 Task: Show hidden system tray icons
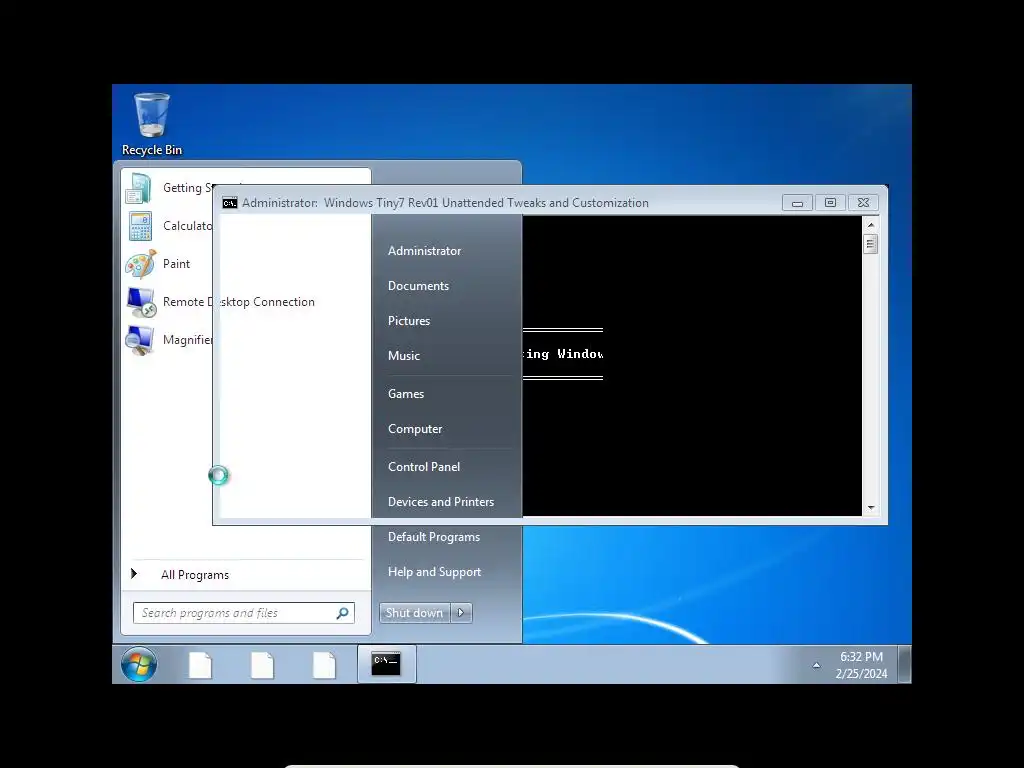pos(816,665)
